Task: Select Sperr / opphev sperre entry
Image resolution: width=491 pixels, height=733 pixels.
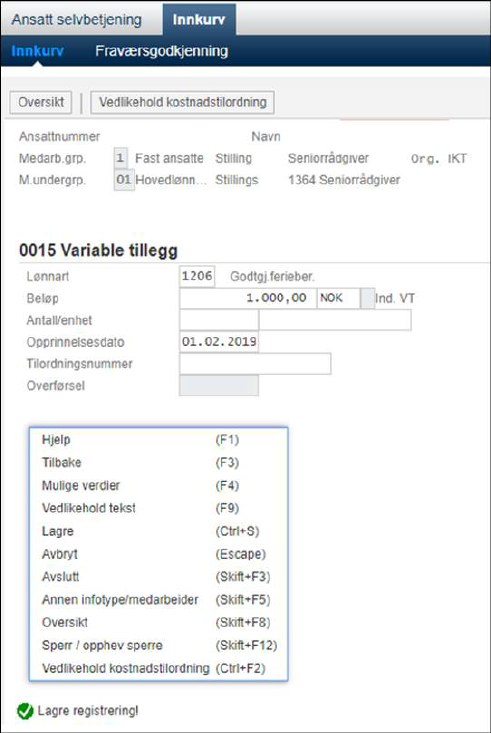Action: coord(159,645)
